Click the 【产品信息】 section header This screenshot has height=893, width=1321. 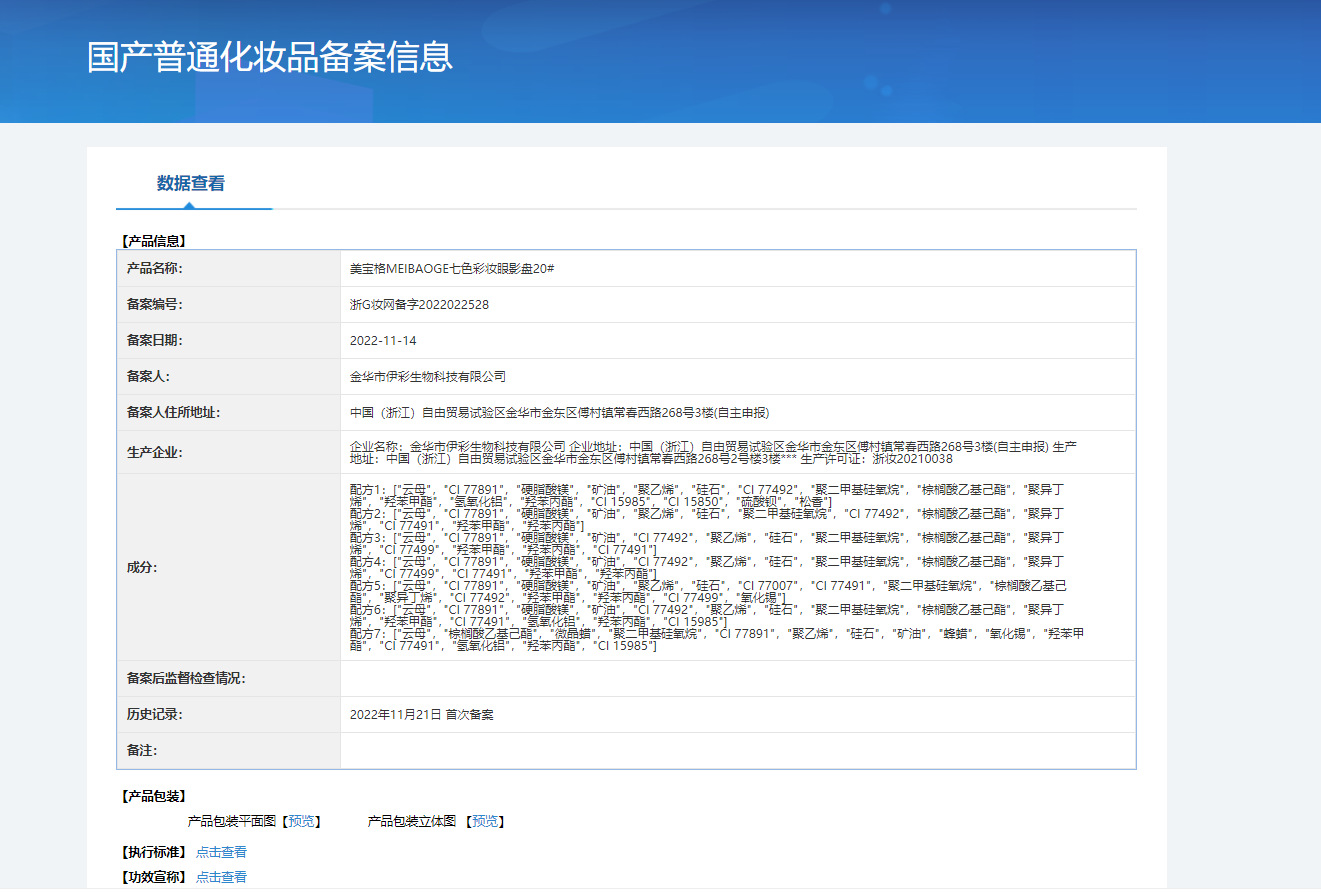pos(152,241)
